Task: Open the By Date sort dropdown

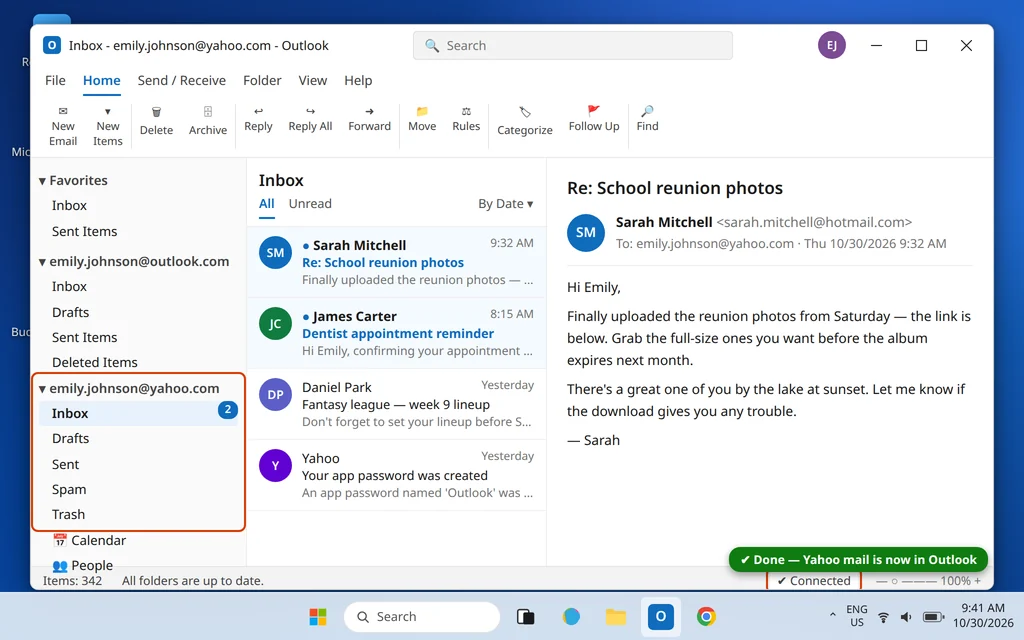Action: pyautogui.click(x=505, y=204)
